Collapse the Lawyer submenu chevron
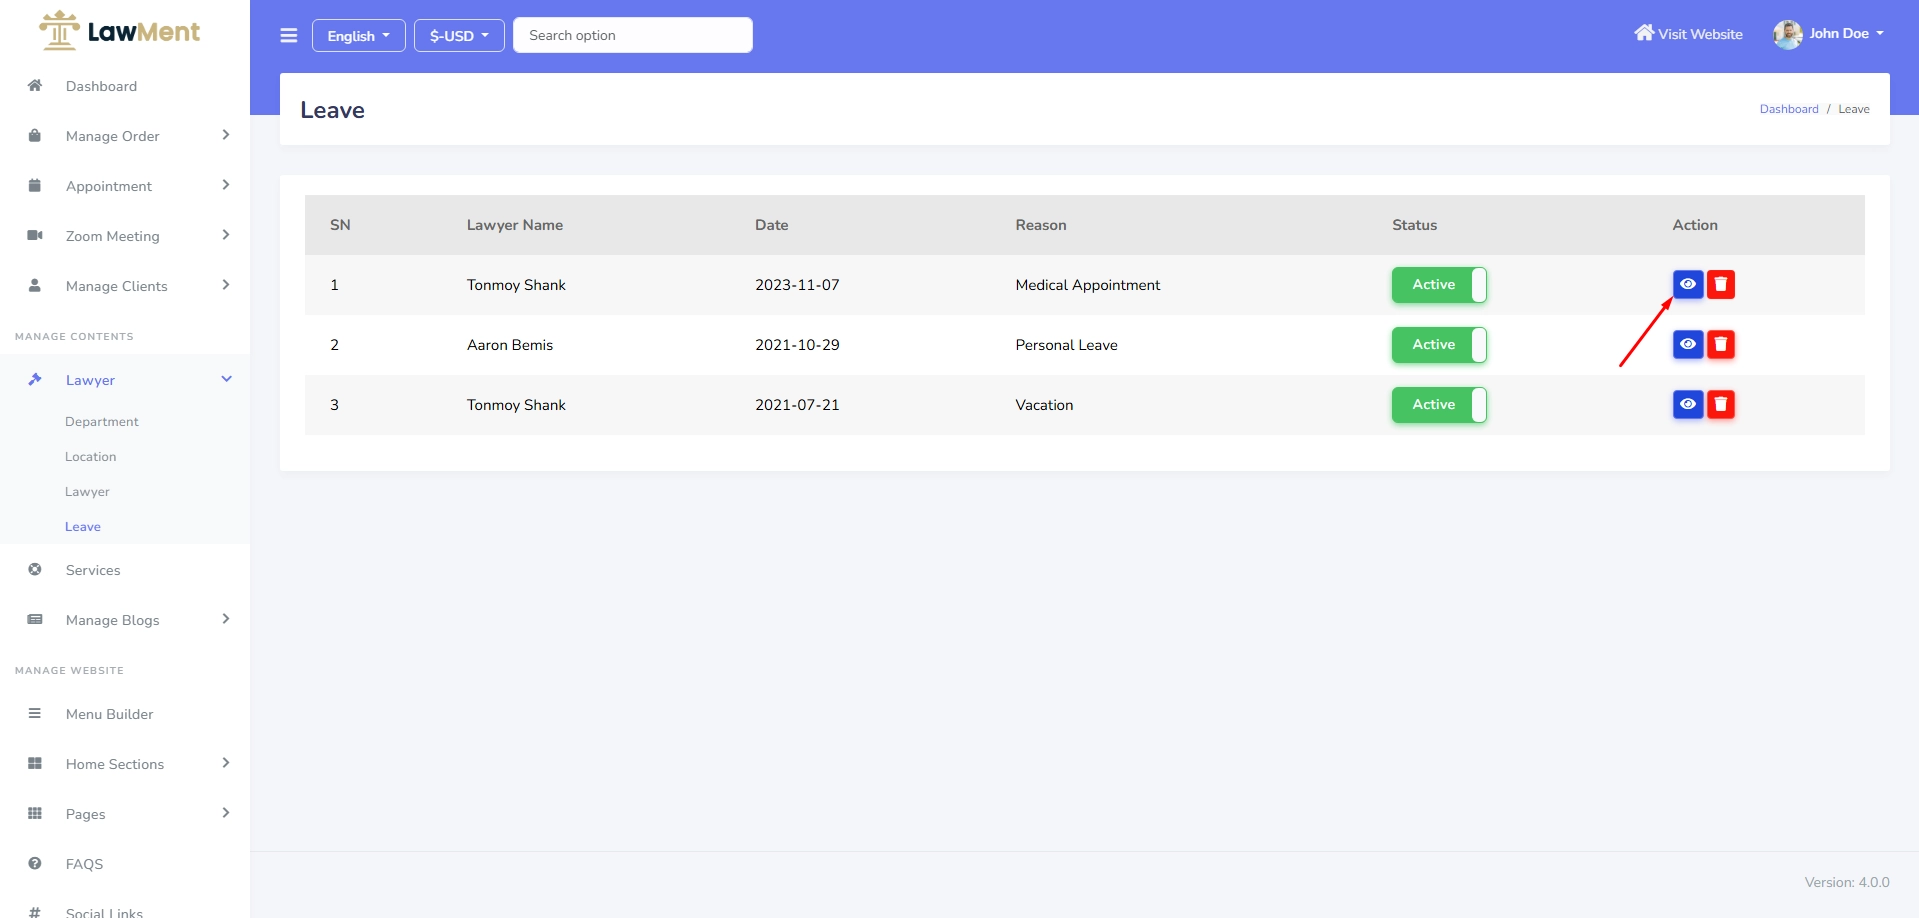The width and height of the screenshot is (1919, 918). (226, 379)
